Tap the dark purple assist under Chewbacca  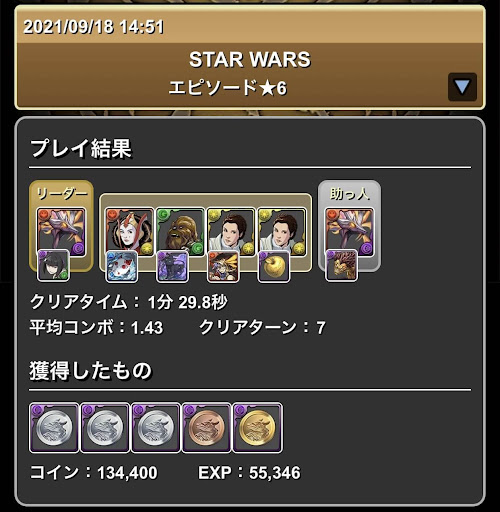(172, 266)
